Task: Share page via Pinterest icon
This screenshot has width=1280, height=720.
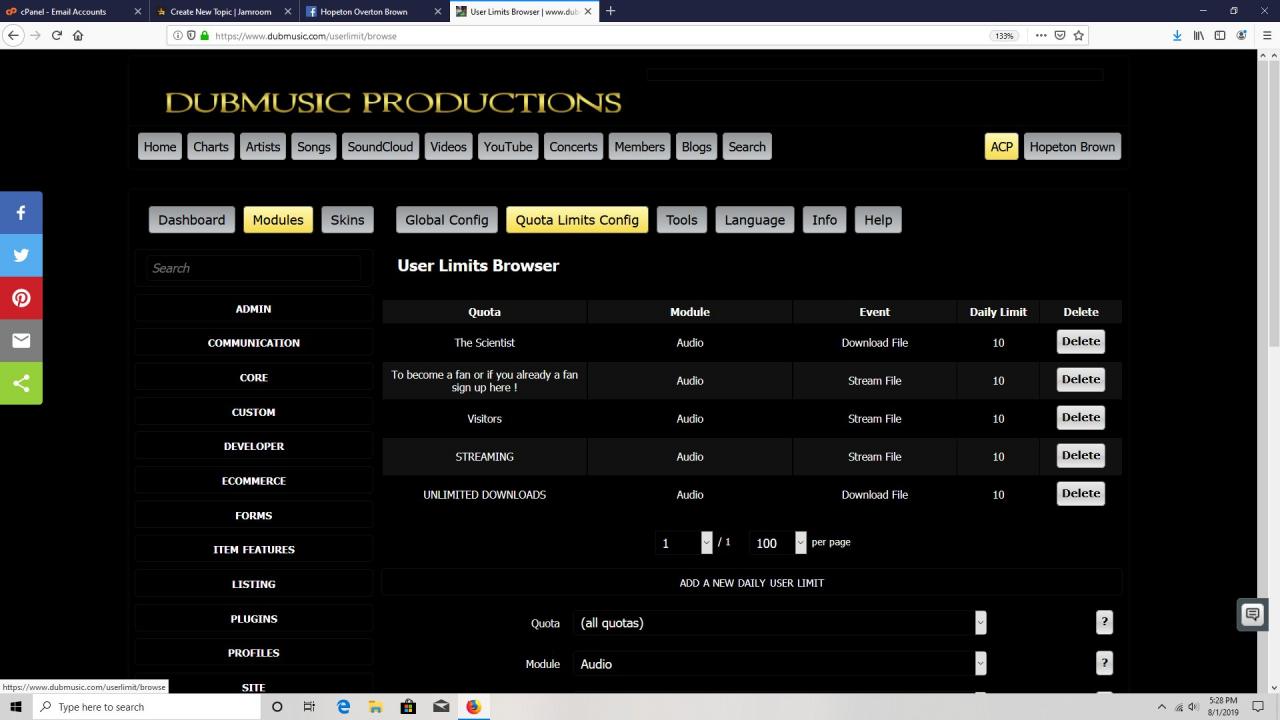Action: pyautogui.click(x=21, y=298)
